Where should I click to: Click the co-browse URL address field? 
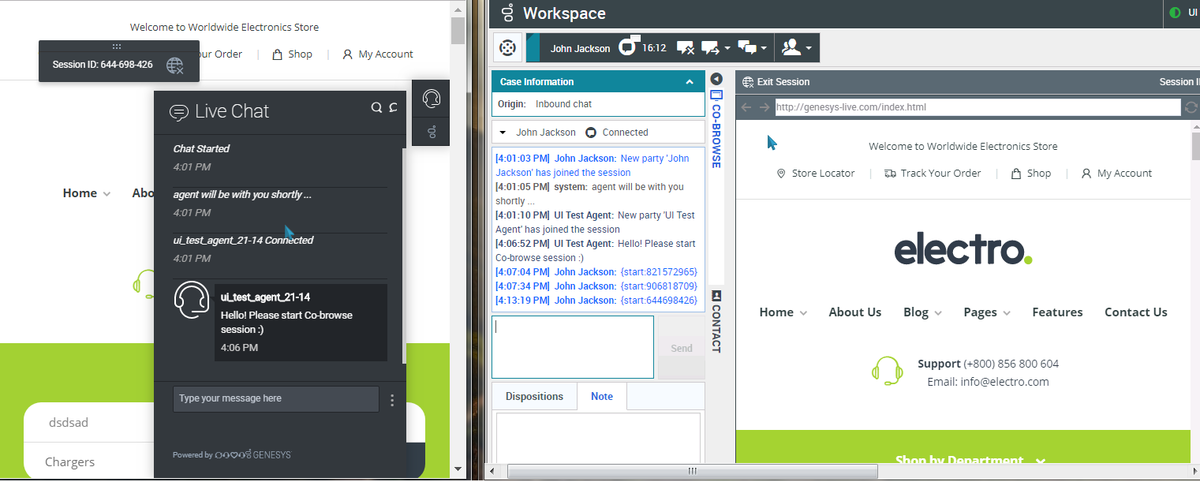click(977, 107)
